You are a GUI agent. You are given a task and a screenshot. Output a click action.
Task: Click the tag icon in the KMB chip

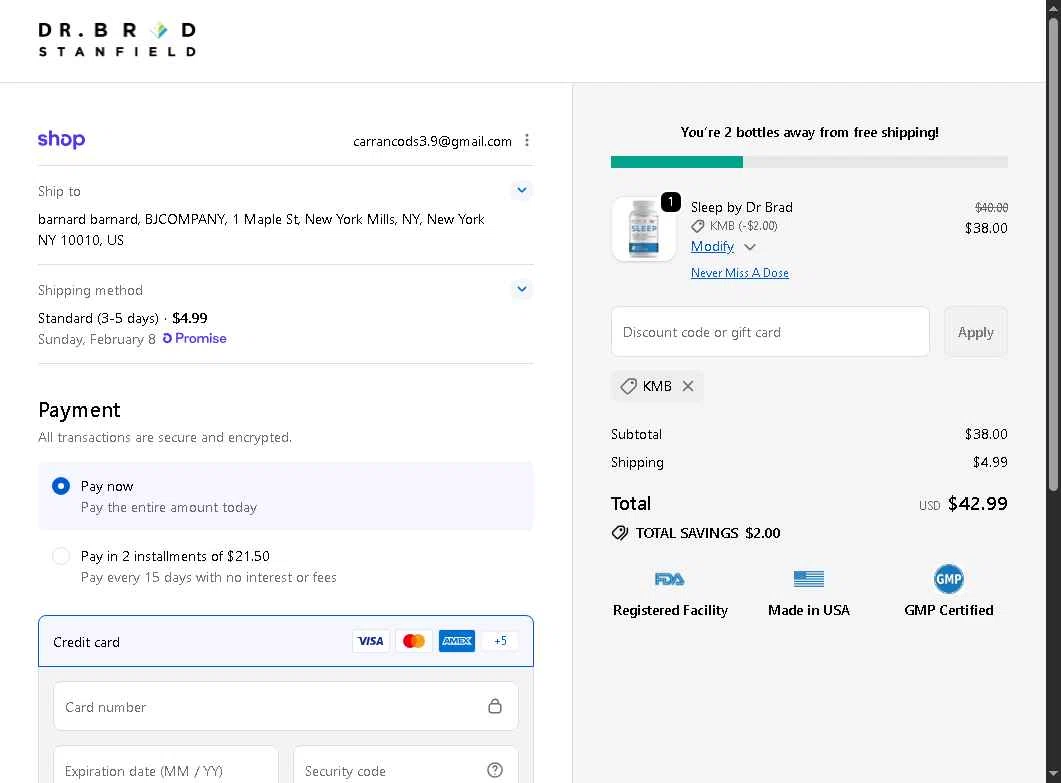629,386
